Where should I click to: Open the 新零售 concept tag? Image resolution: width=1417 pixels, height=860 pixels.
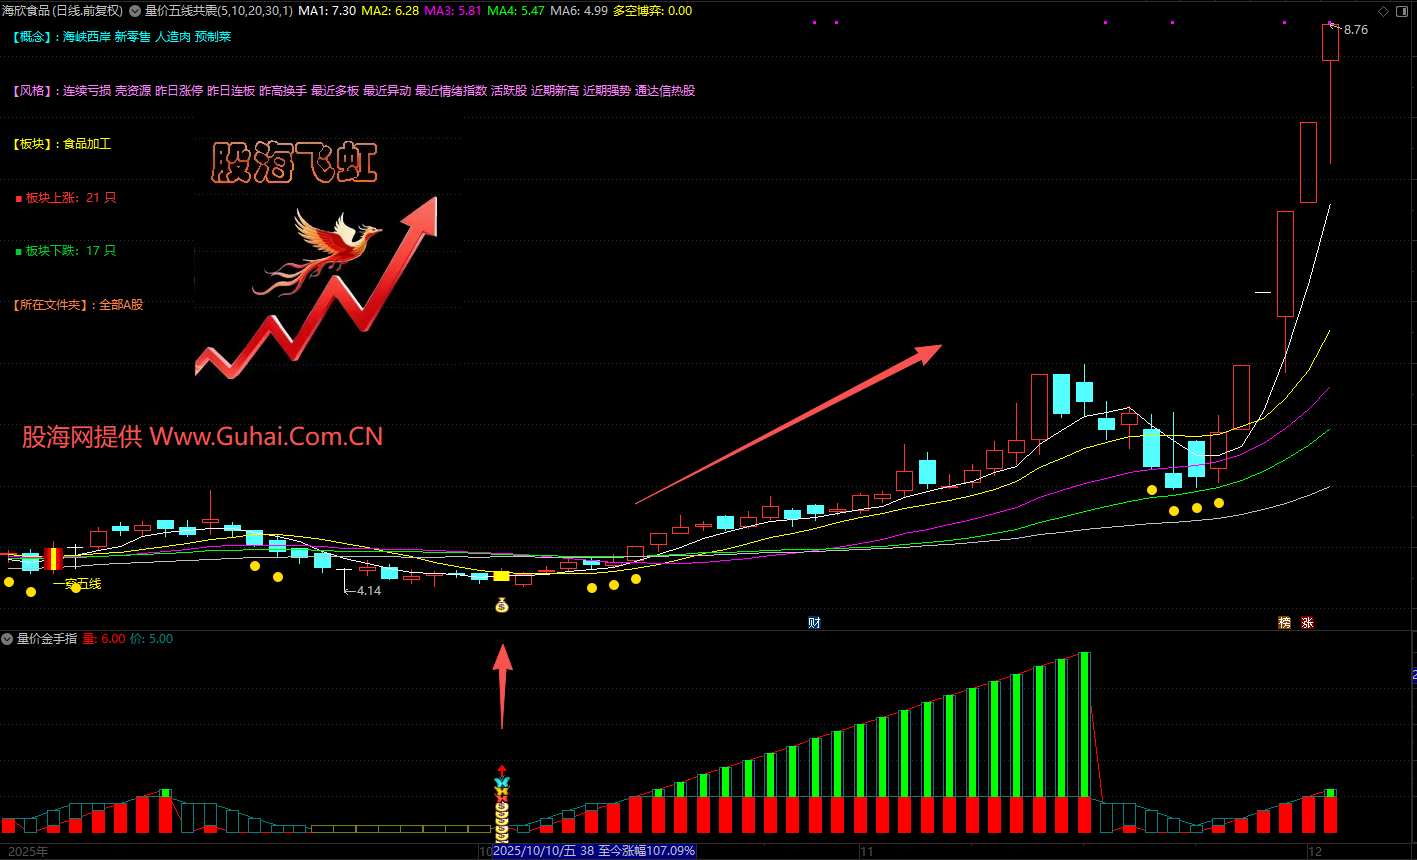(x=132, y=37)
